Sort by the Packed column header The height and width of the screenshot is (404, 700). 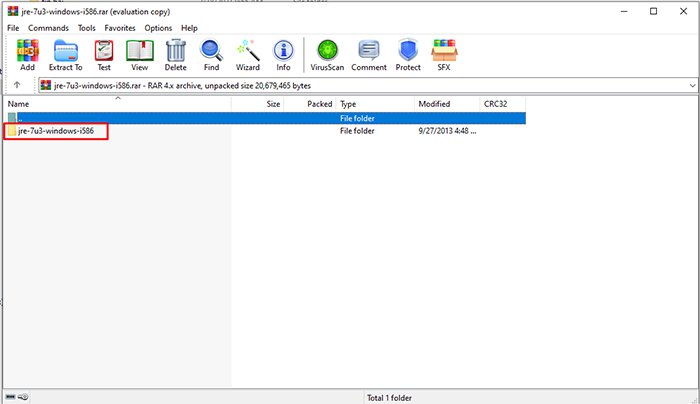(x=310, y=104)
